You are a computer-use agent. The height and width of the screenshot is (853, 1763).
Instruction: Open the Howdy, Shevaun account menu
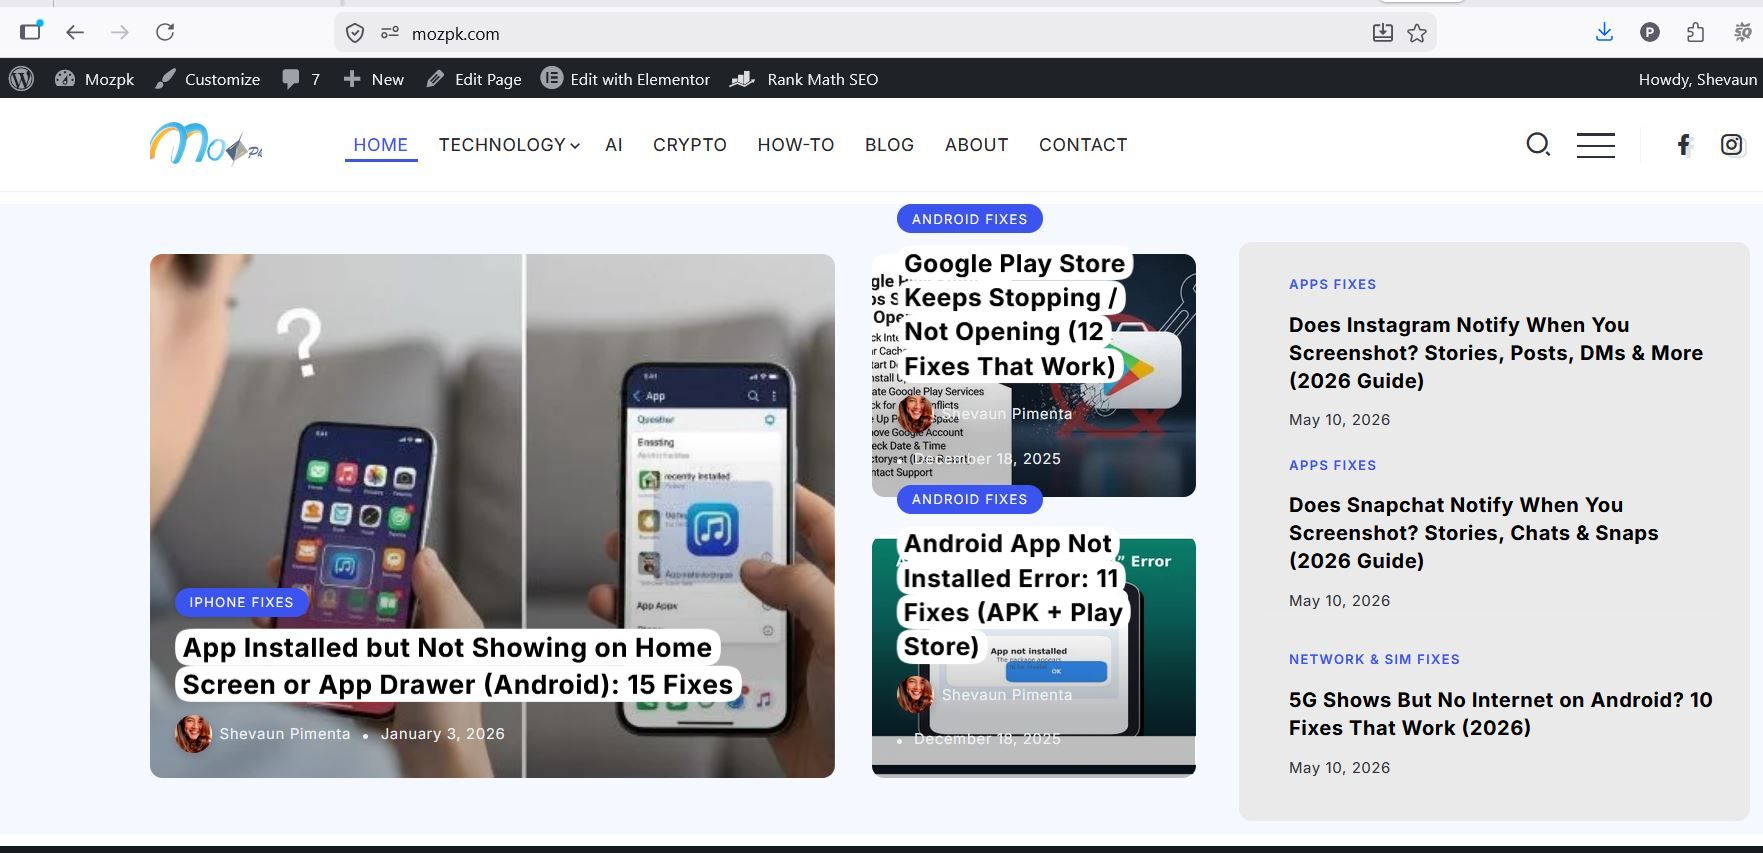point(1697,79)
